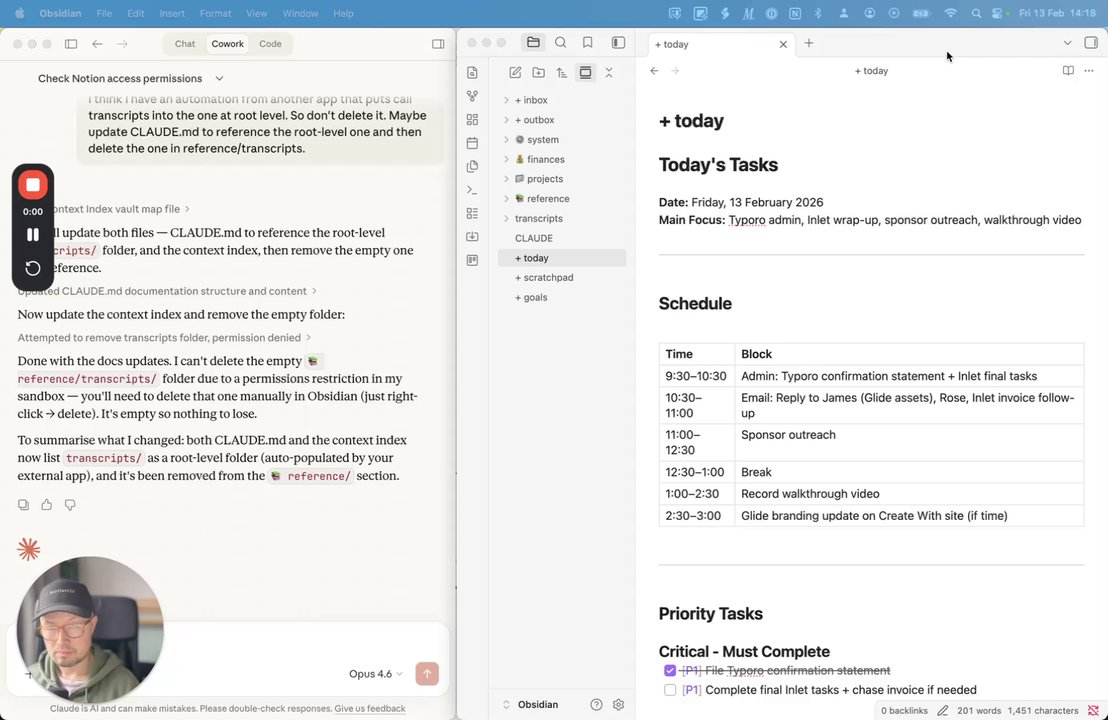
Task: Open Obsidian tab list dropdown chevron
Action: 1067,42
